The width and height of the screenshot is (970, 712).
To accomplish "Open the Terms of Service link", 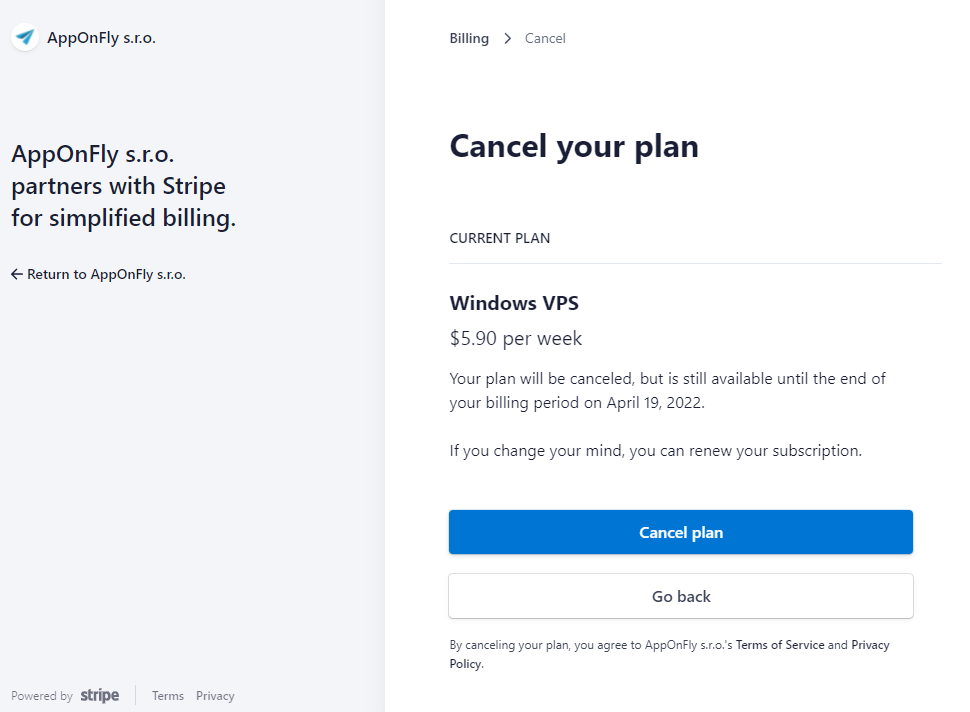I will pyautogui.click(x=779, y=645).
